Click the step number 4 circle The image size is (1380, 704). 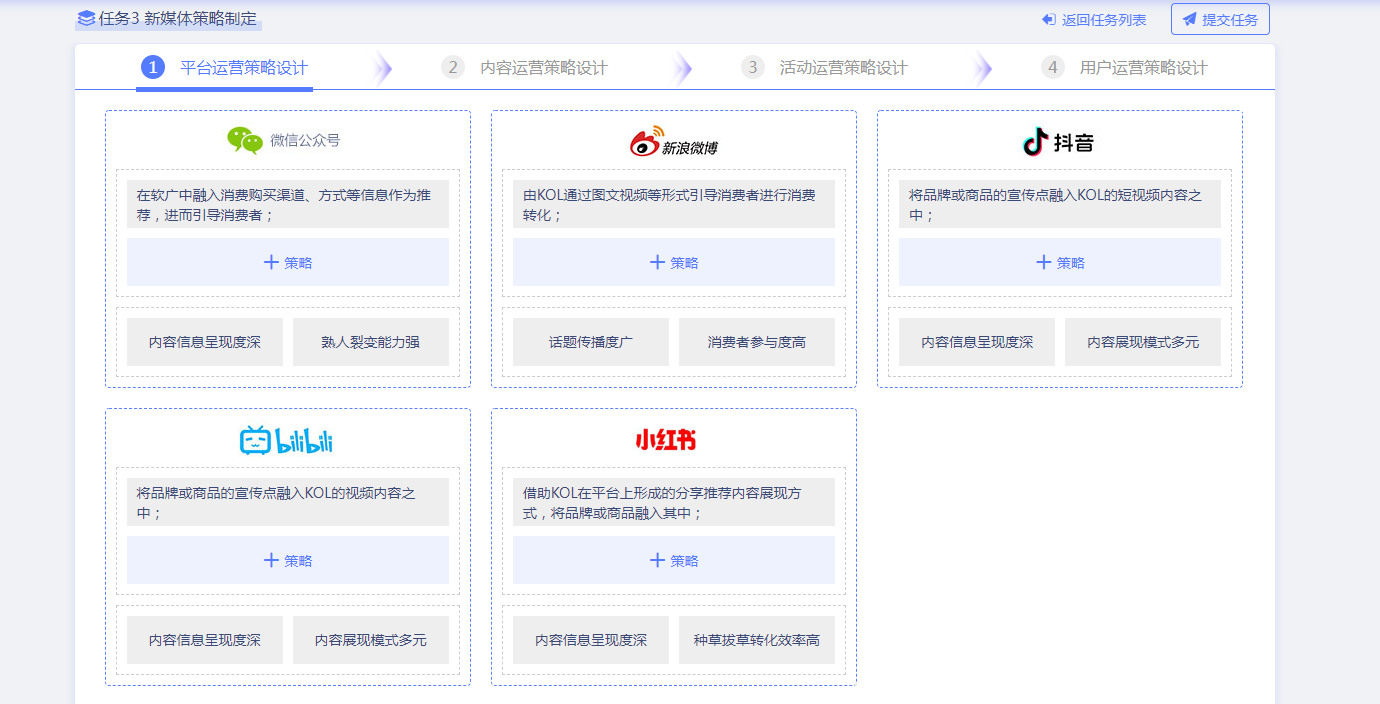1053,67
